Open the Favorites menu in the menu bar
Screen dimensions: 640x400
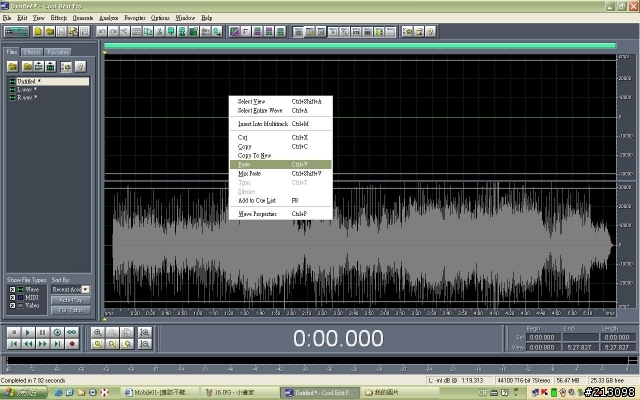[135, 18]
